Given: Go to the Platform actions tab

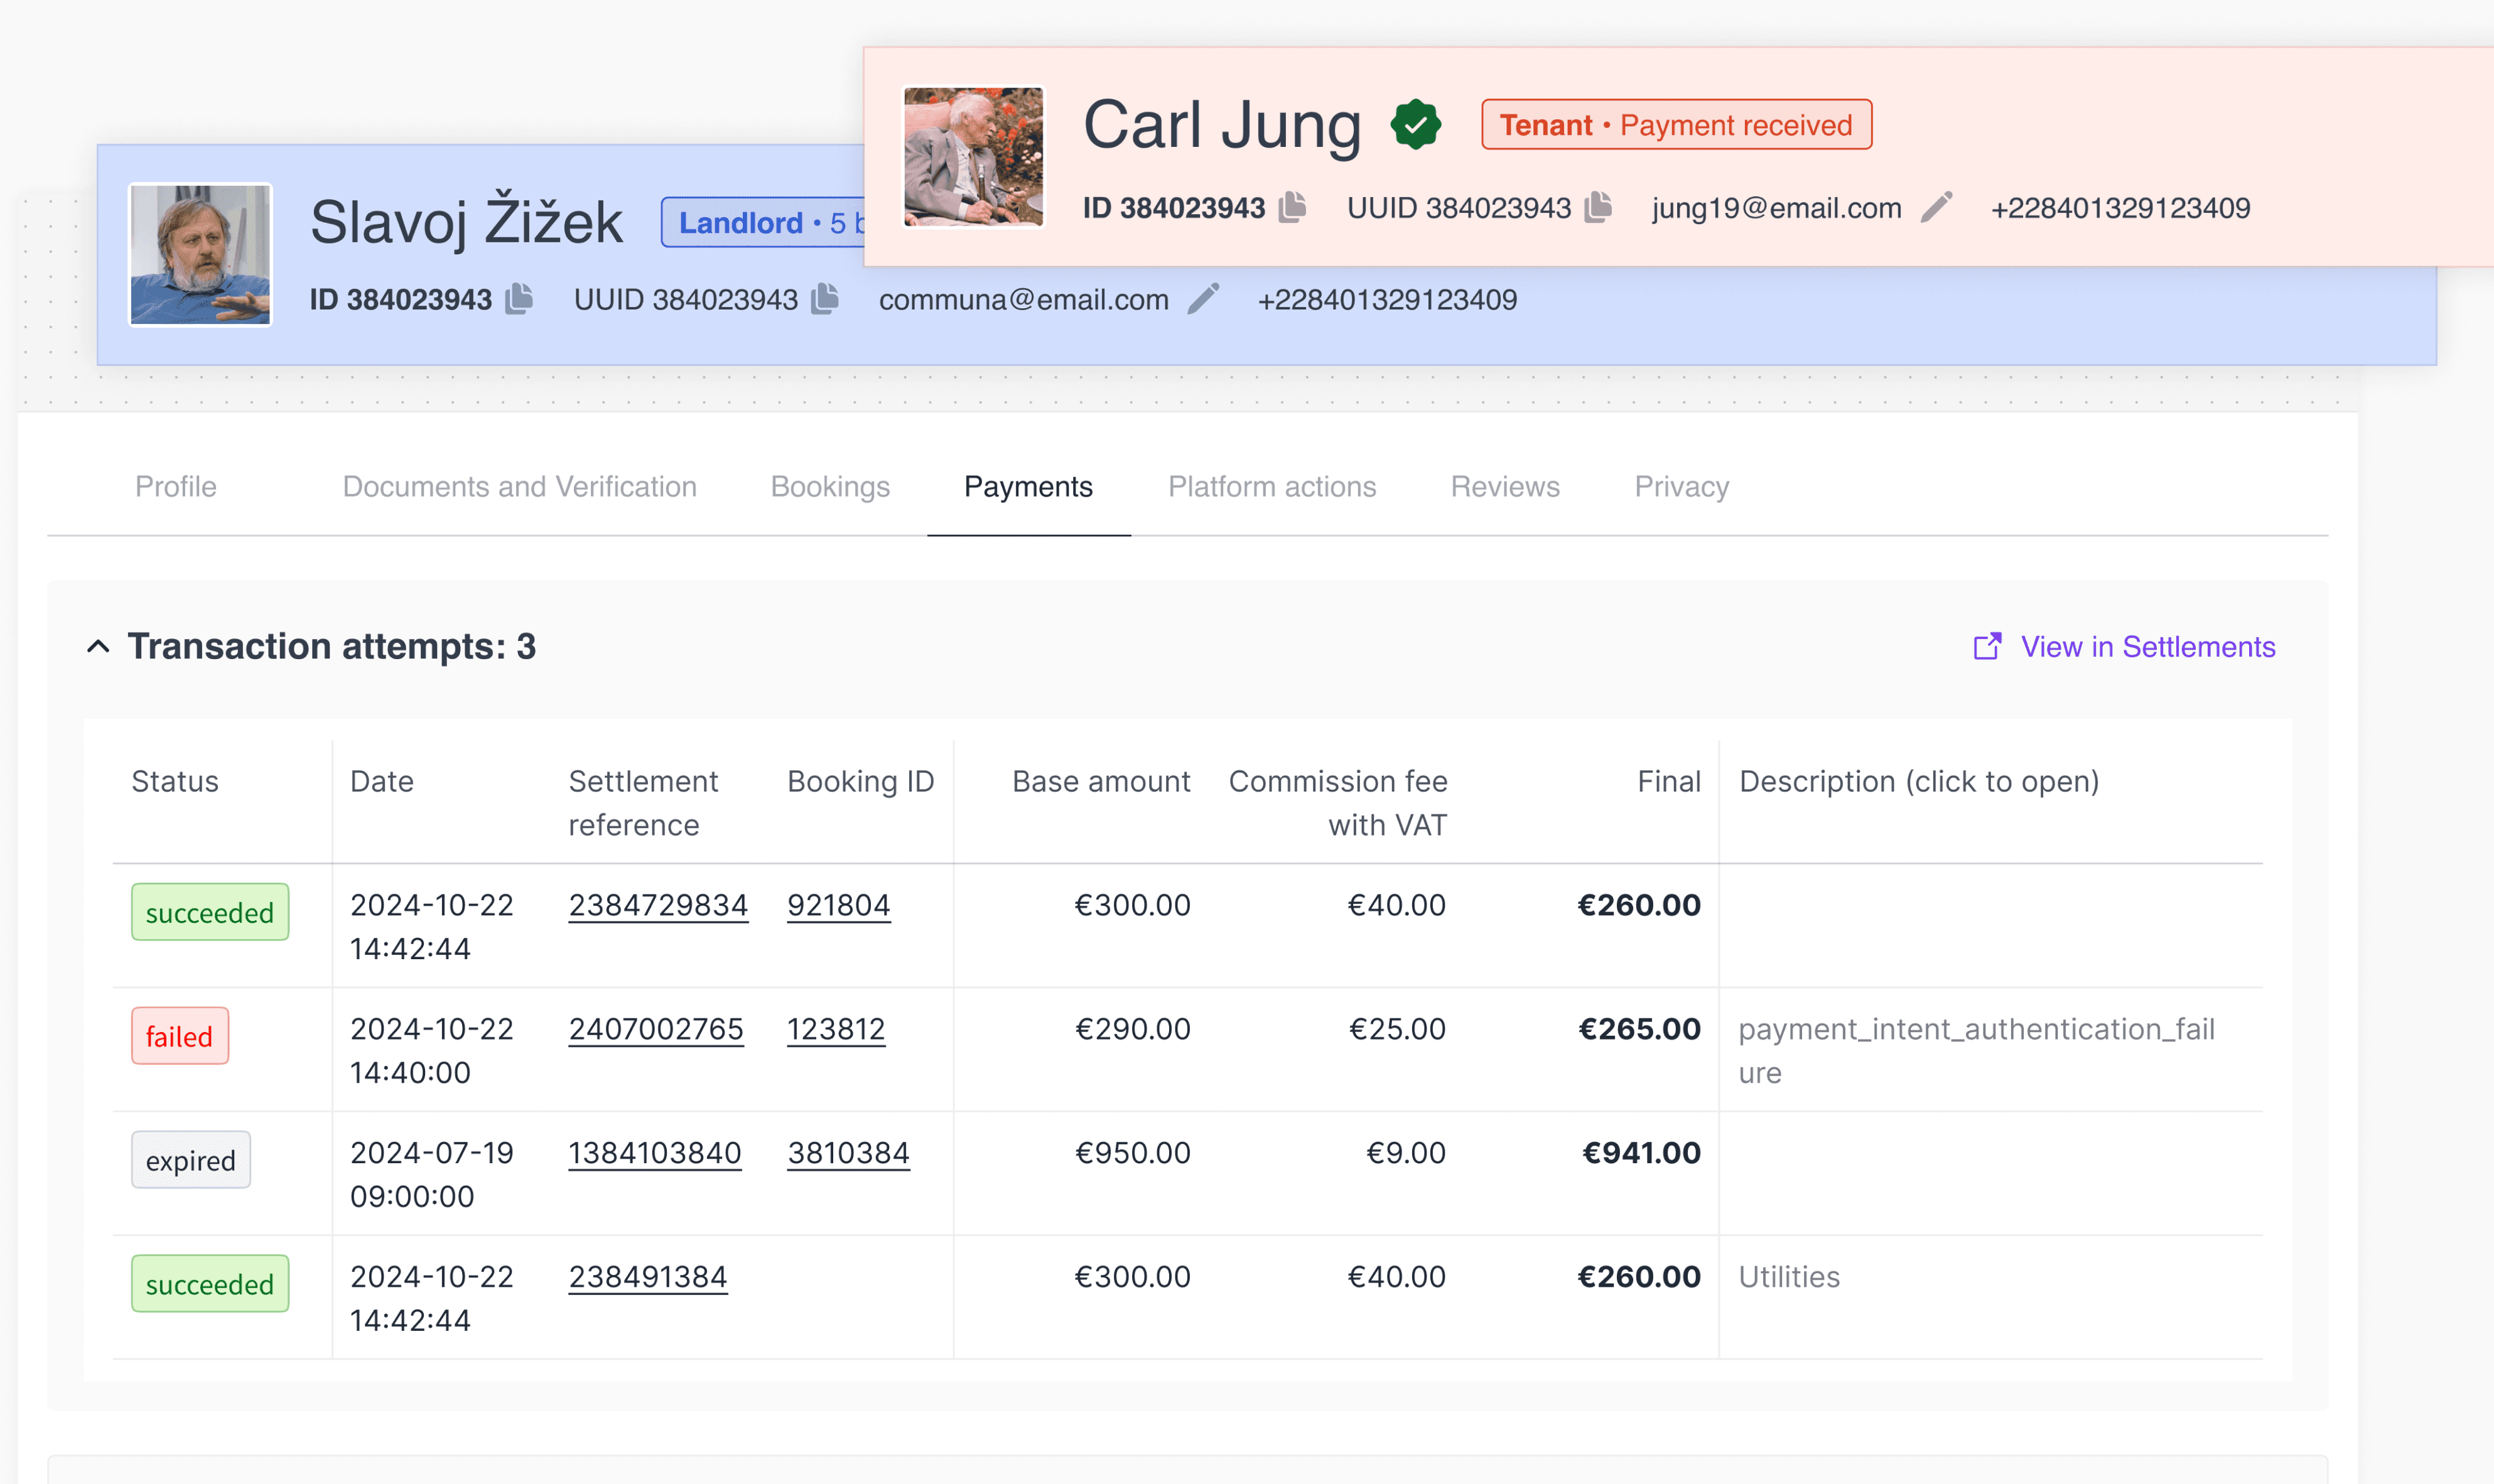Looking at the screenshot, I should click(1271, 487).
